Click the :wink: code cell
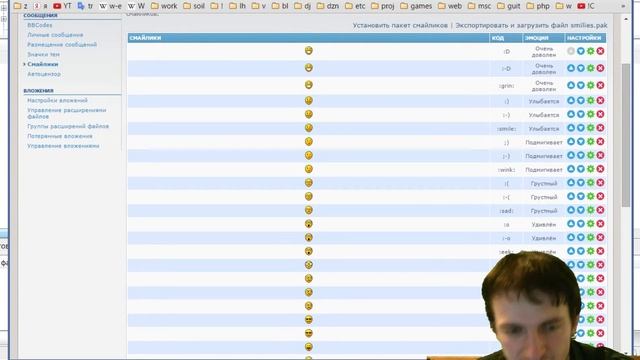 507,170
